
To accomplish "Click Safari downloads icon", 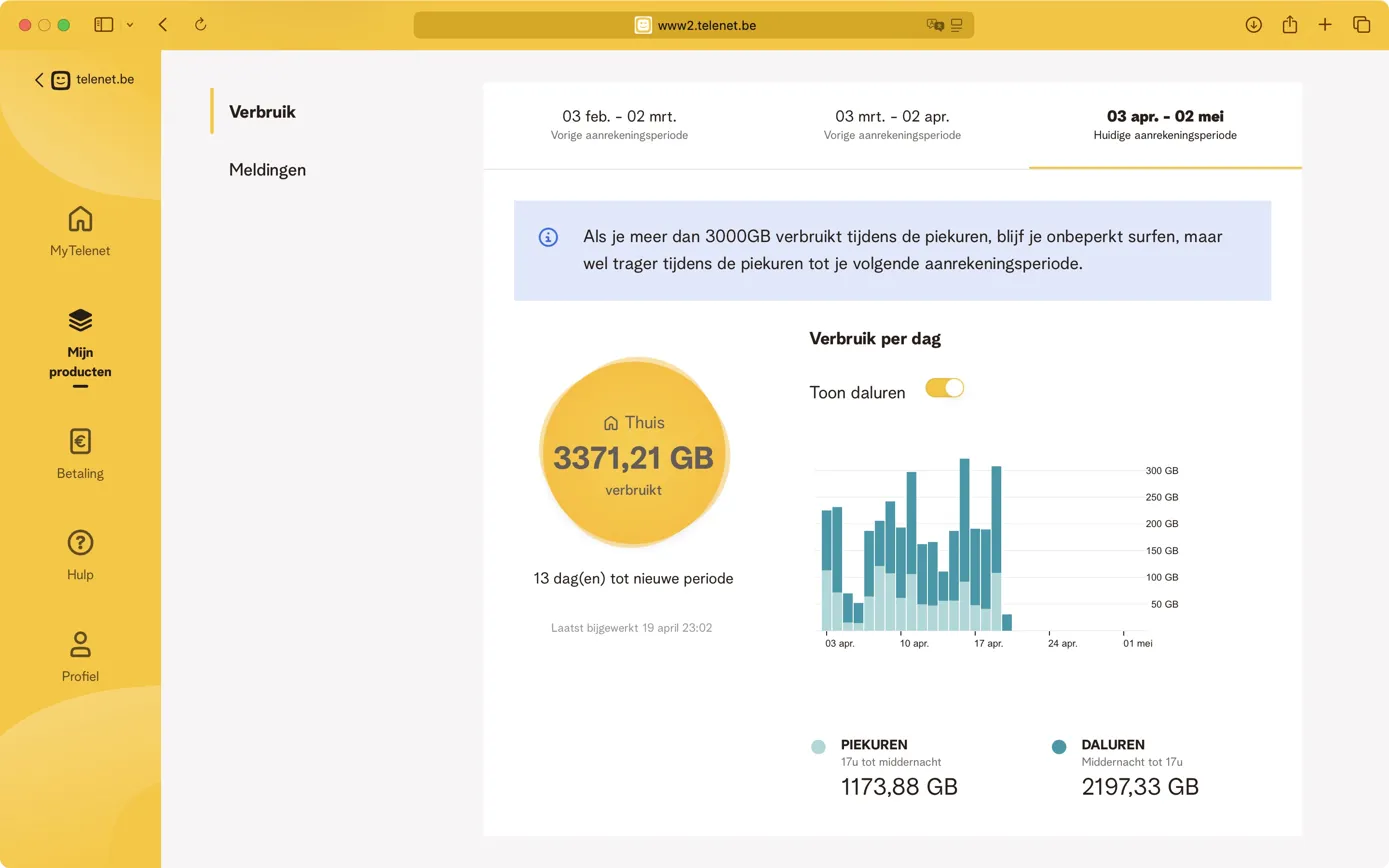I will (x=1253, y=25).
